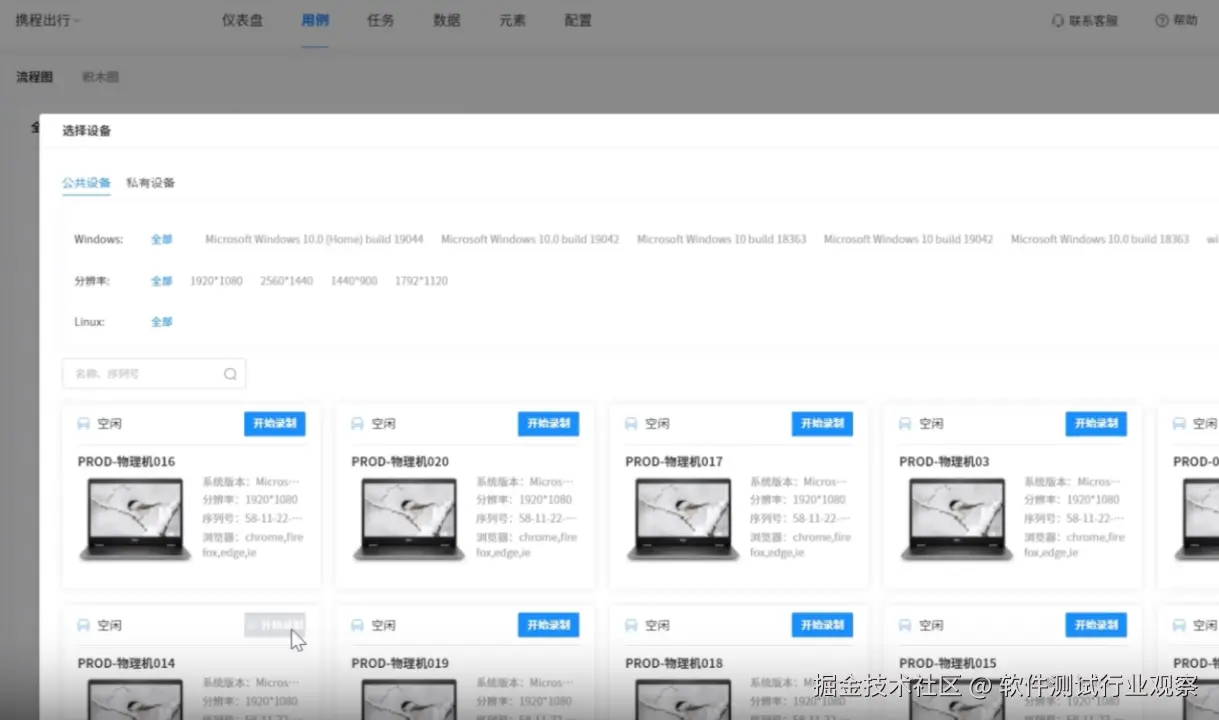
Task: Click the laptop thumbnail of PROD-物理机020
Action: click(x=409, y=519)
